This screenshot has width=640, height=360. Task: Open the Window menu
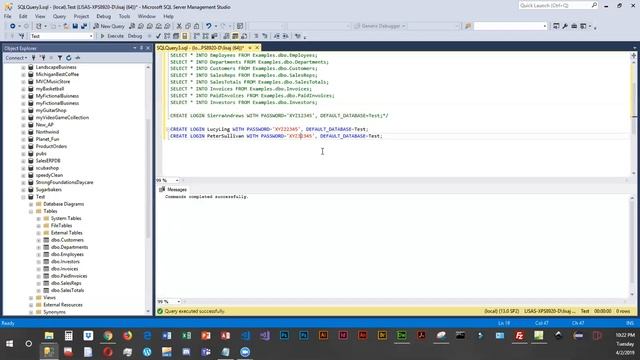point(147,16)
